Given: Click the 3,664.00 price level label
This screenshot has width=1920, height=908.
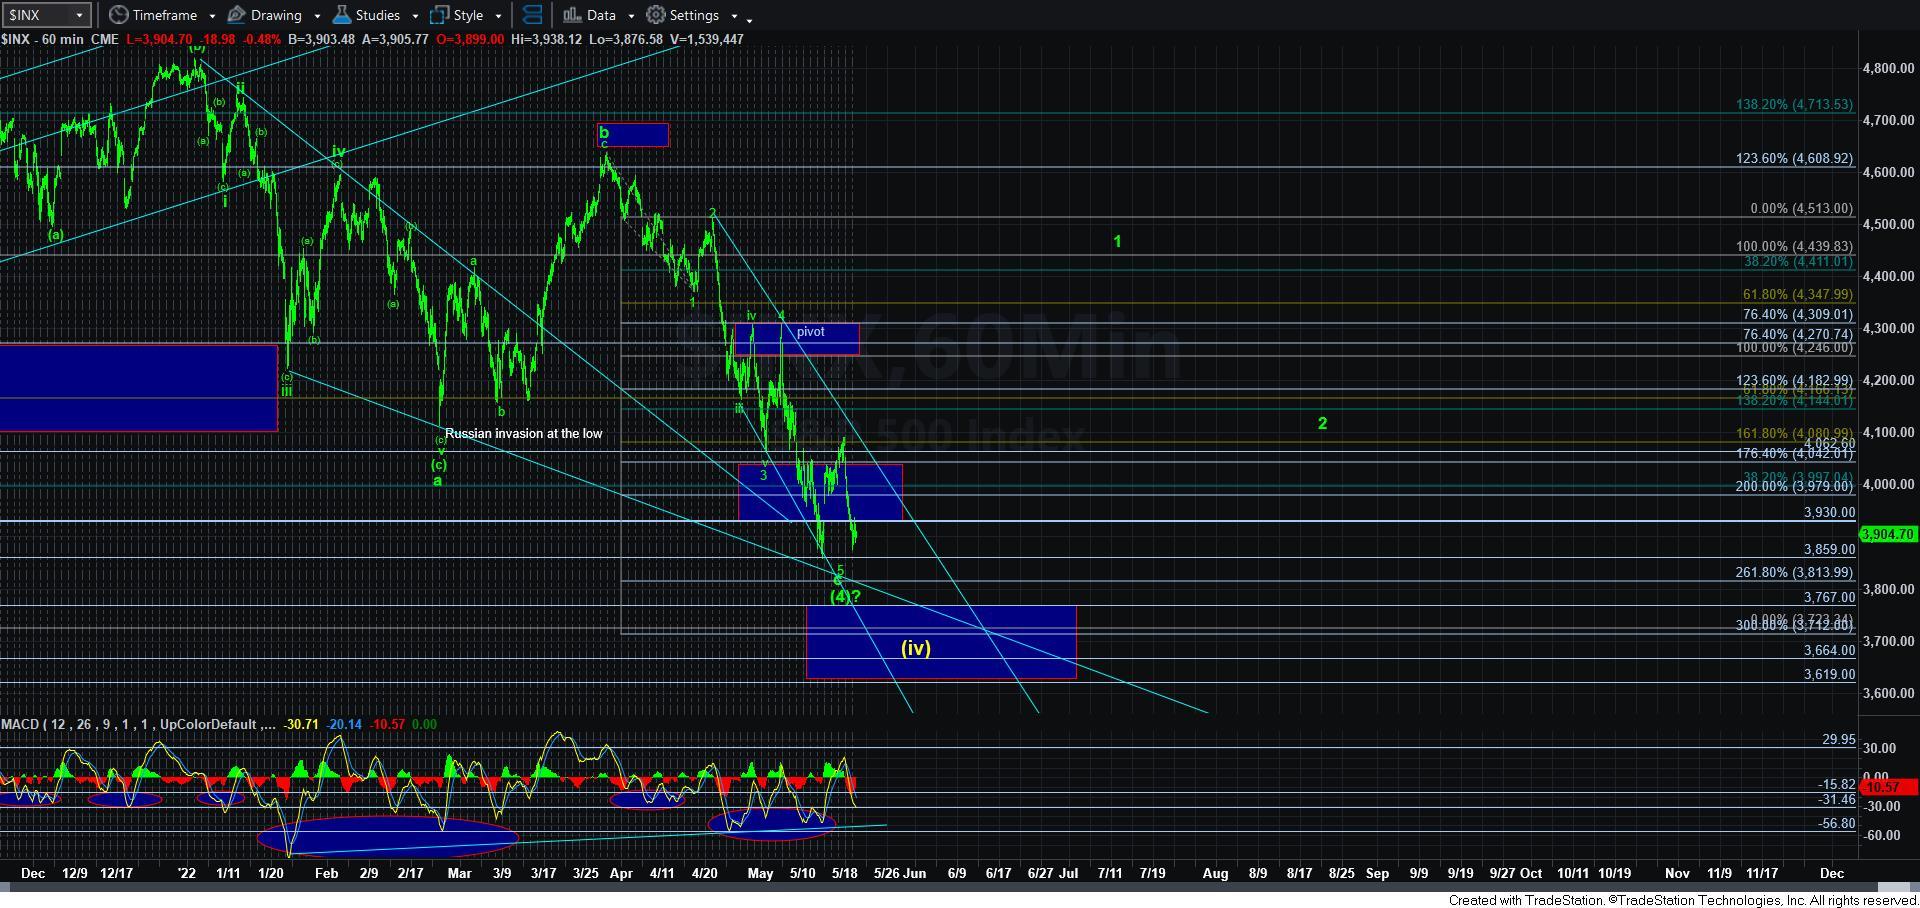Looking at the screenshot, I should [x=1829, y=650].
